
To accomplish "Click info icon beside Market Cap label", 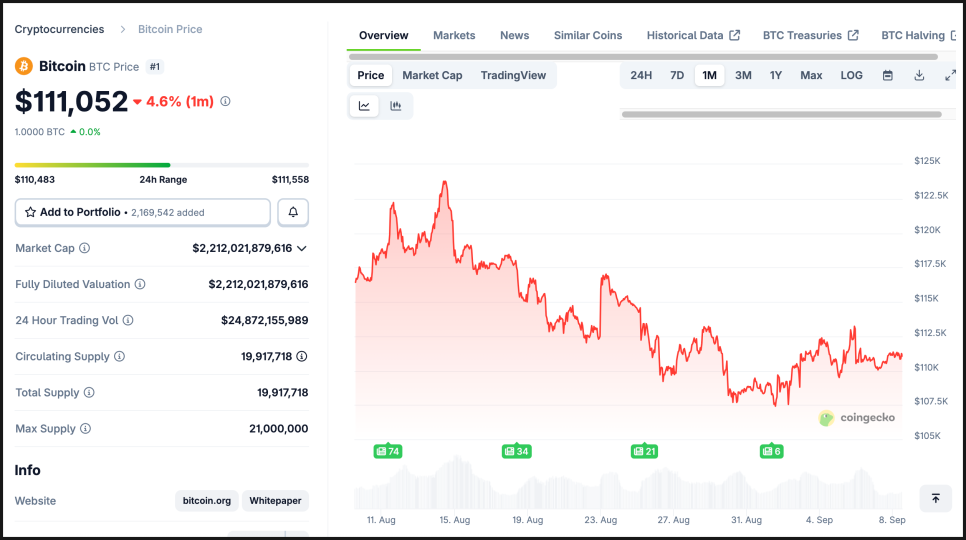I will 84,248.
